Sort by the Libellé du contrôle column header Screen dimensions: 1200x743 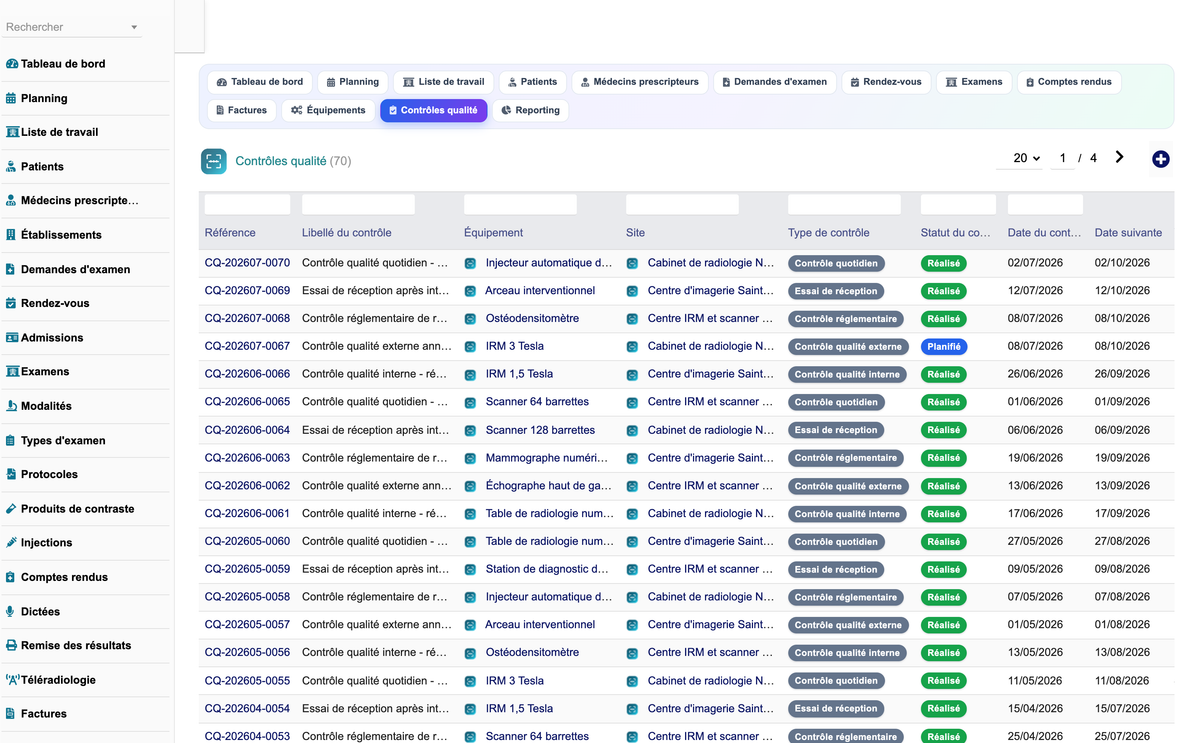pos(347,233)
